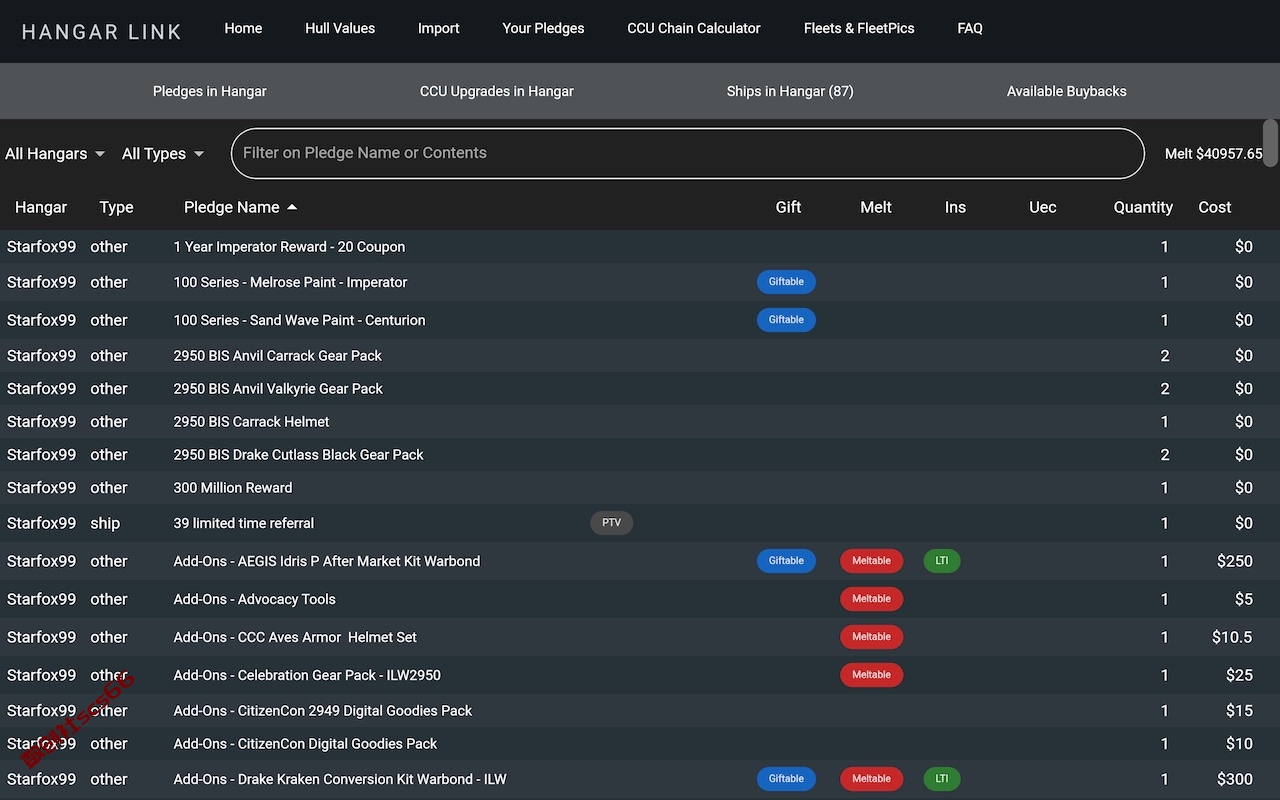Click Giftable badge on Melrose Paint row
1280x800 pixels.
[x=786, y=282]
